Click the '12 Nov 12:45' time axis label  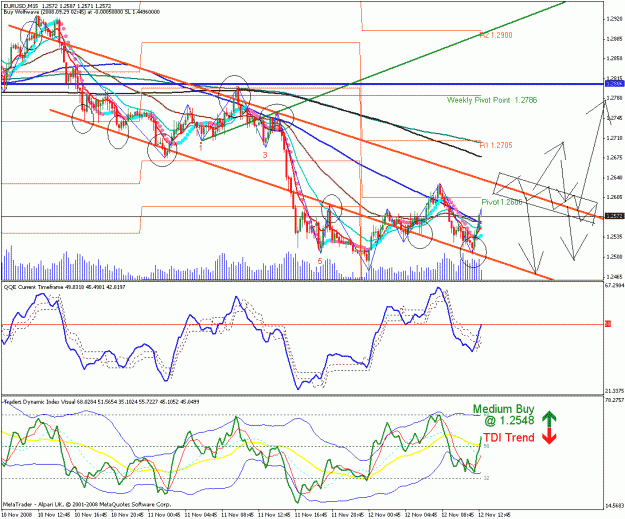494,515
